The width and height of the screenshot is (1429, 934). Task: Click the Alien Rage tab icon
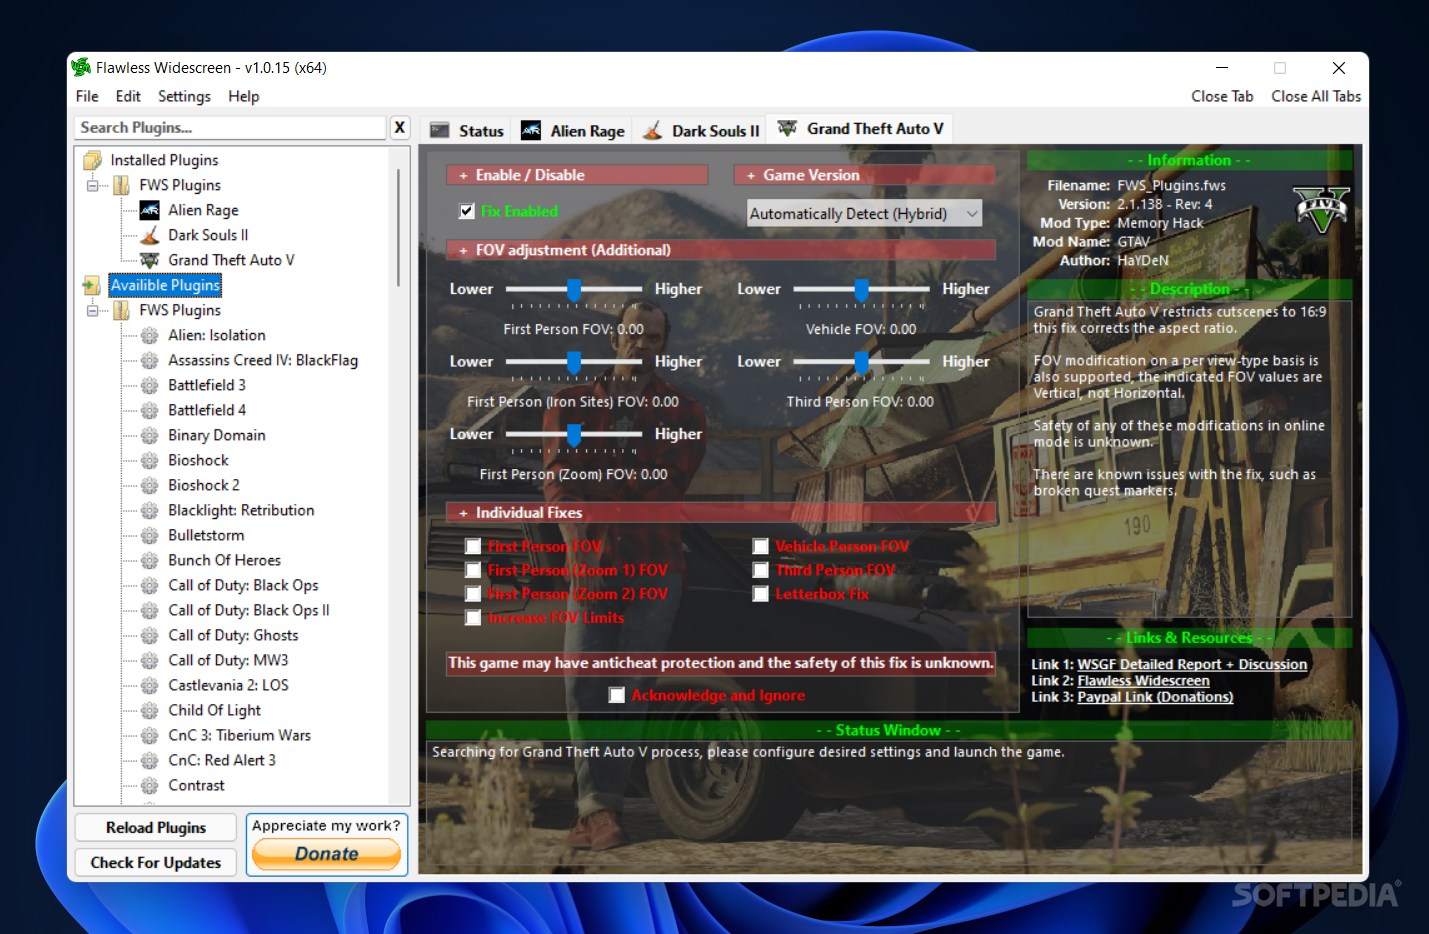531,130
